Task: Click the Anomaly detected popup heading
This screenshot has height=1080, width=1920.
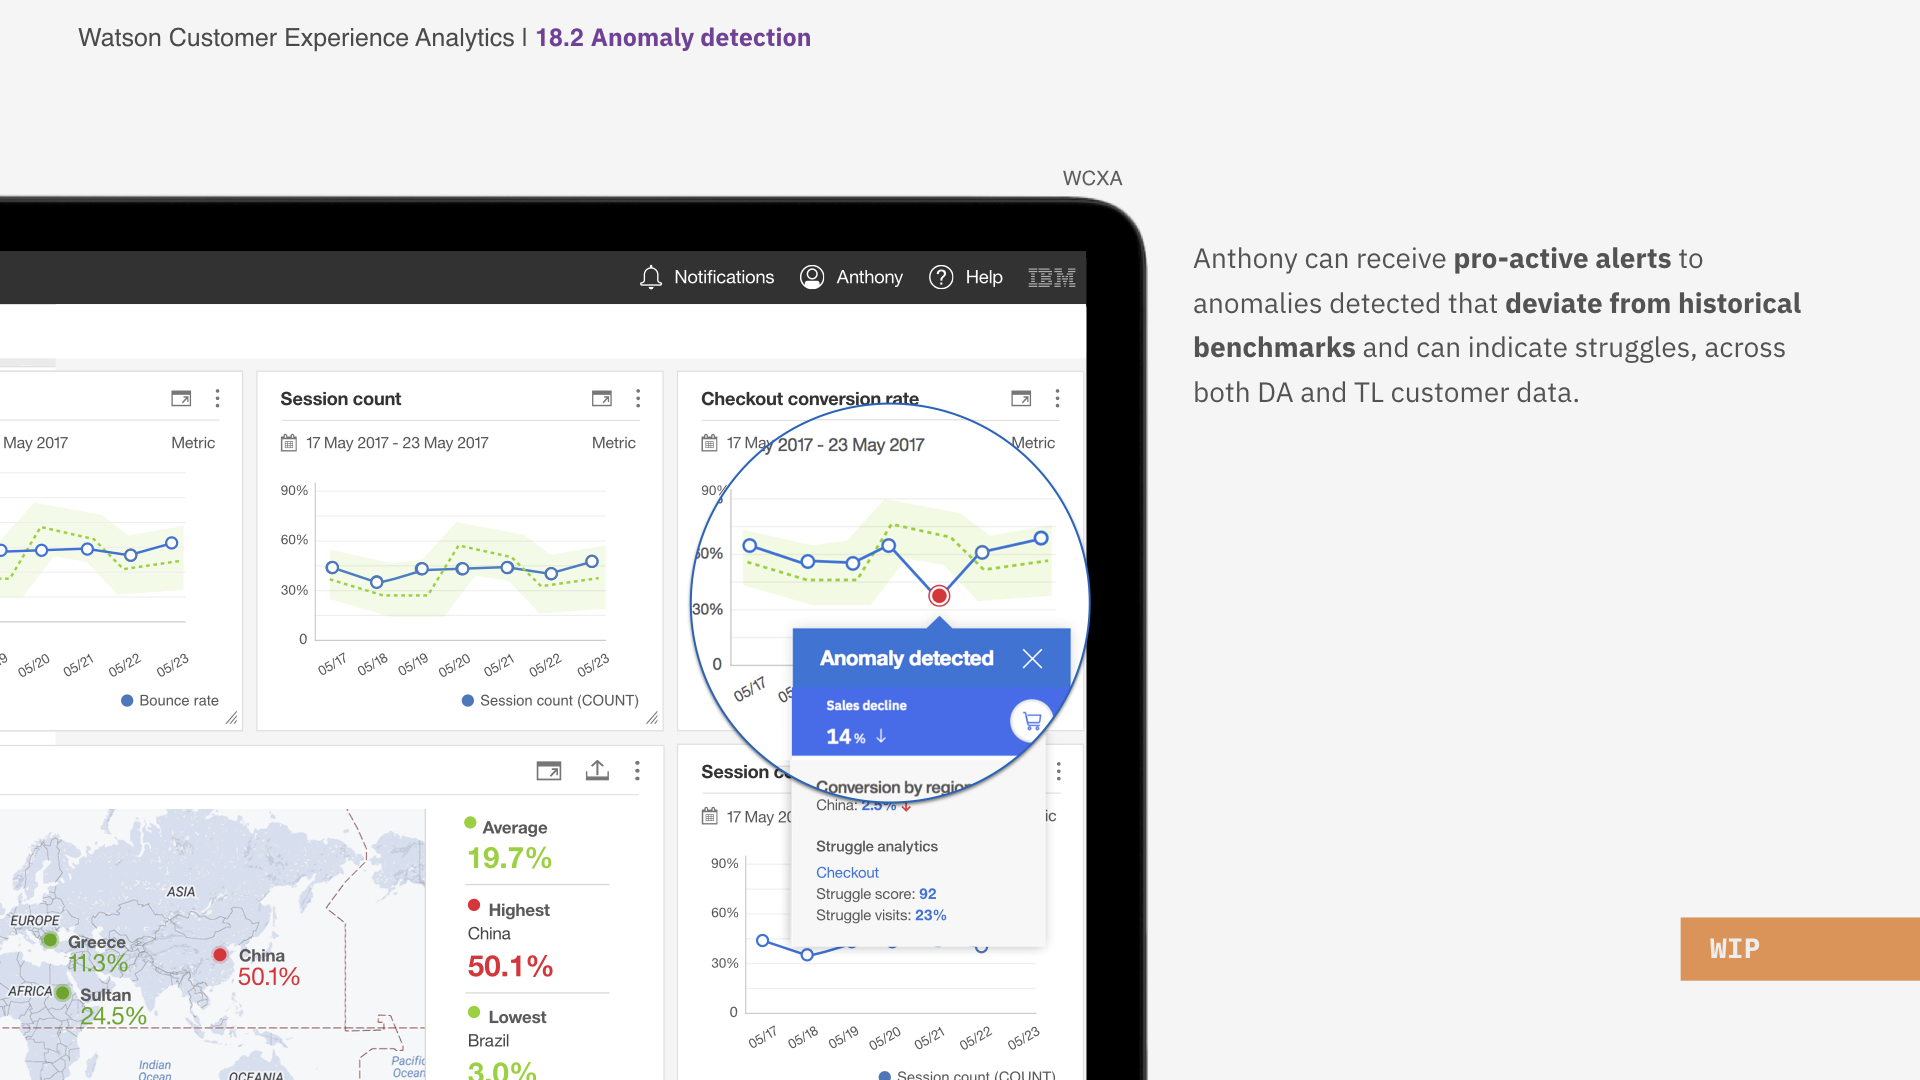Action: click(x=907, y=659)
